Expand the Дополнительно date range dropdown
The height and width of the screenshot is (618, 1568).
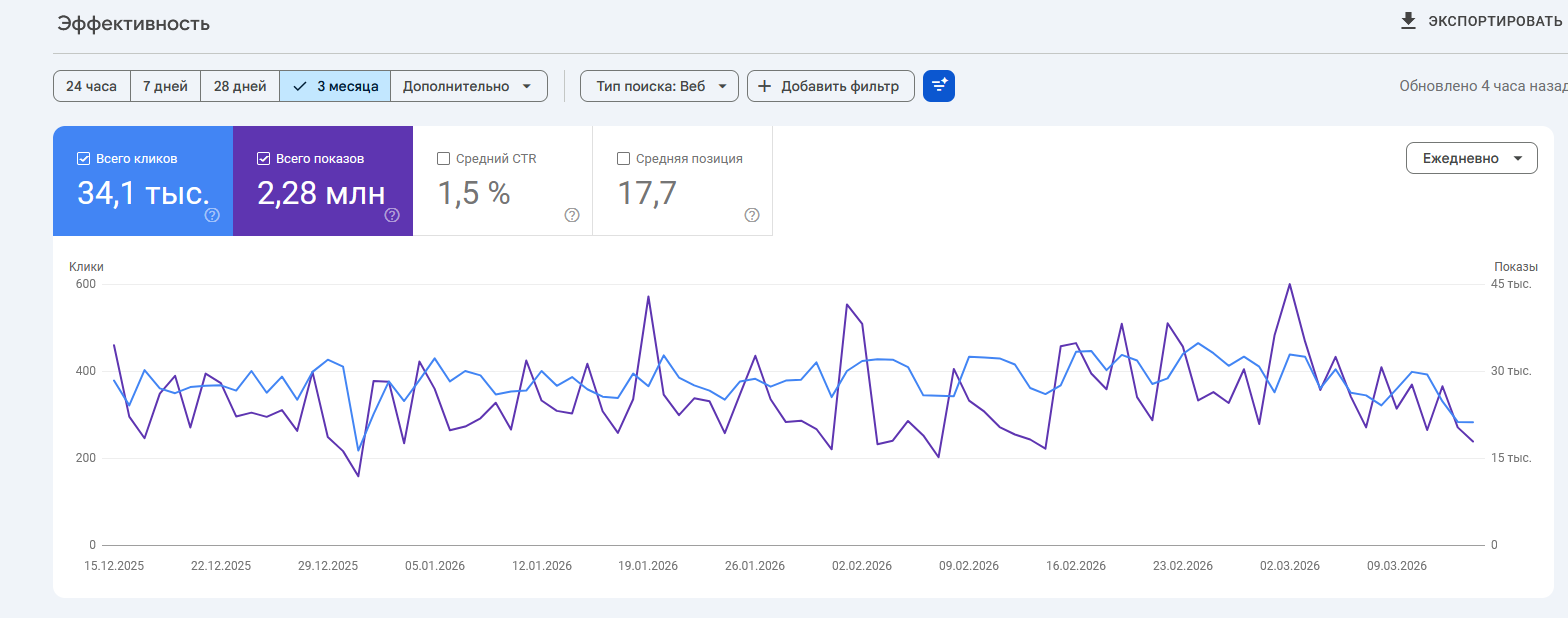[x=468, y=86]
